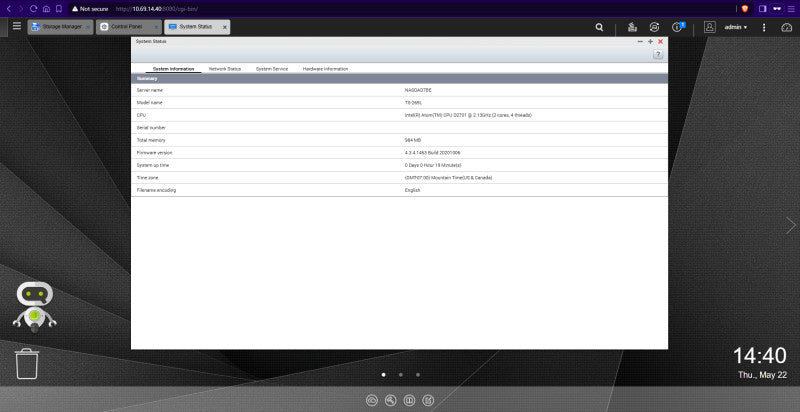Click the Mountain Time zone value

coord(448,177)
